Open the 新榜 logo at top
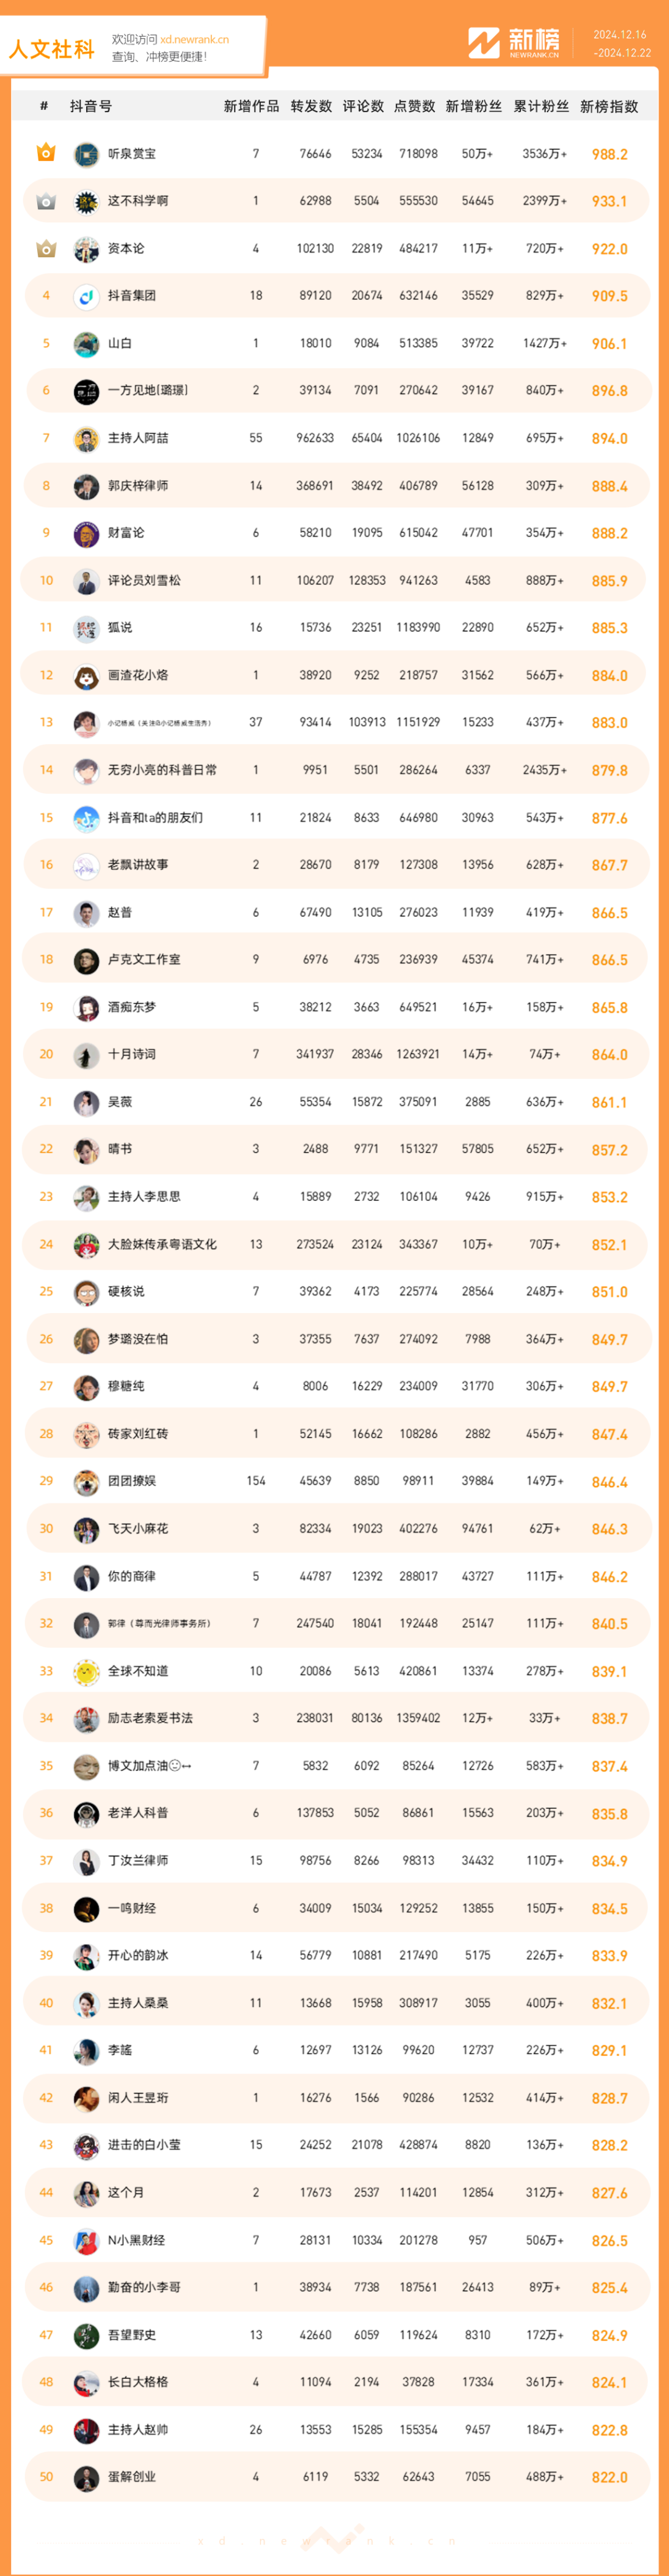The height and width of the screenshot is (2576, 669). pos(514,43)
